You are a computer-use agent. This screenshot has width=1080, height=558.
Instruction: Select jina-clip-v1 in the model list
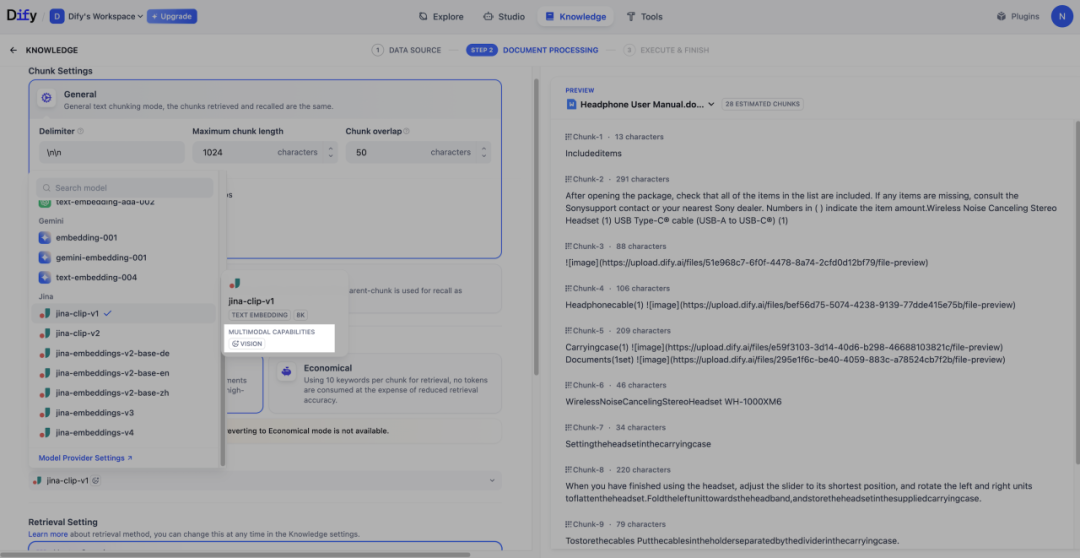pos(125,313)
